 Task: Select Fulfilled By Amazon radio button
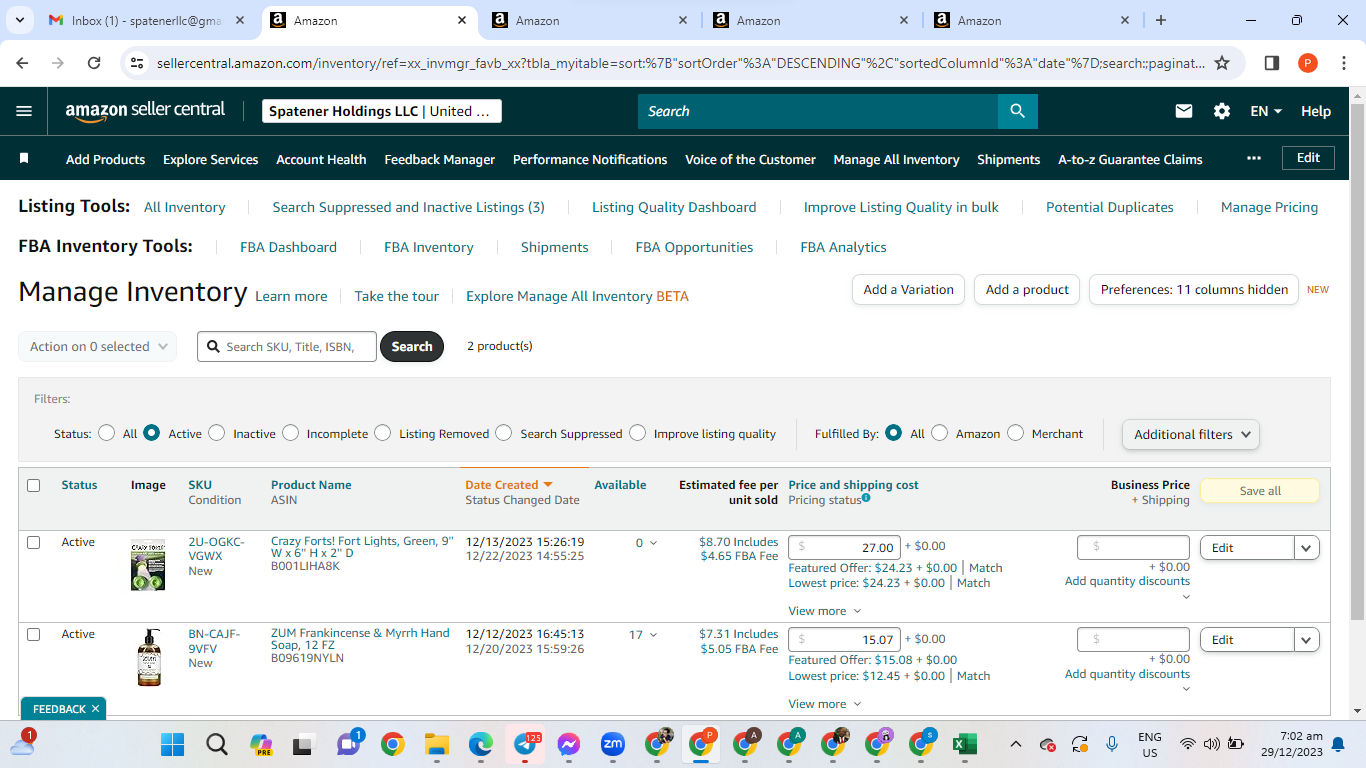point(940,433)
